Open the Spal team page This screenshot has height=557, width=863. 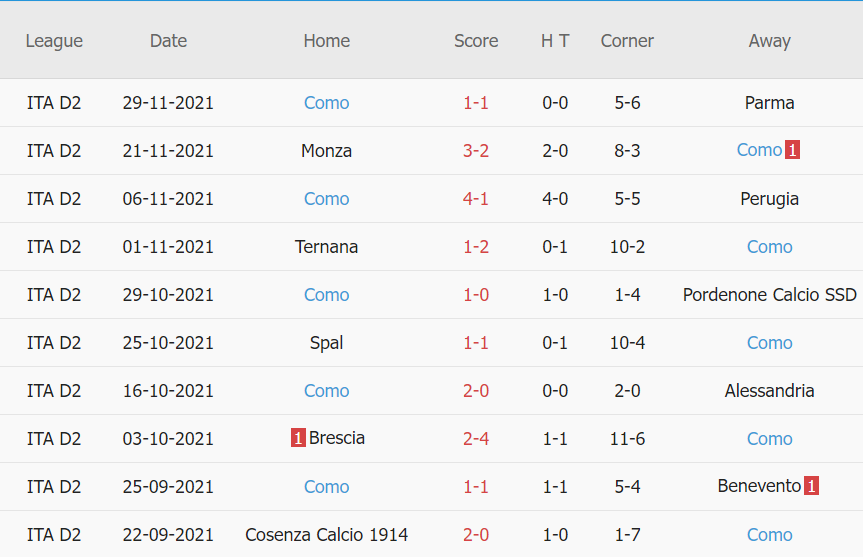click(x=326, y=343)
